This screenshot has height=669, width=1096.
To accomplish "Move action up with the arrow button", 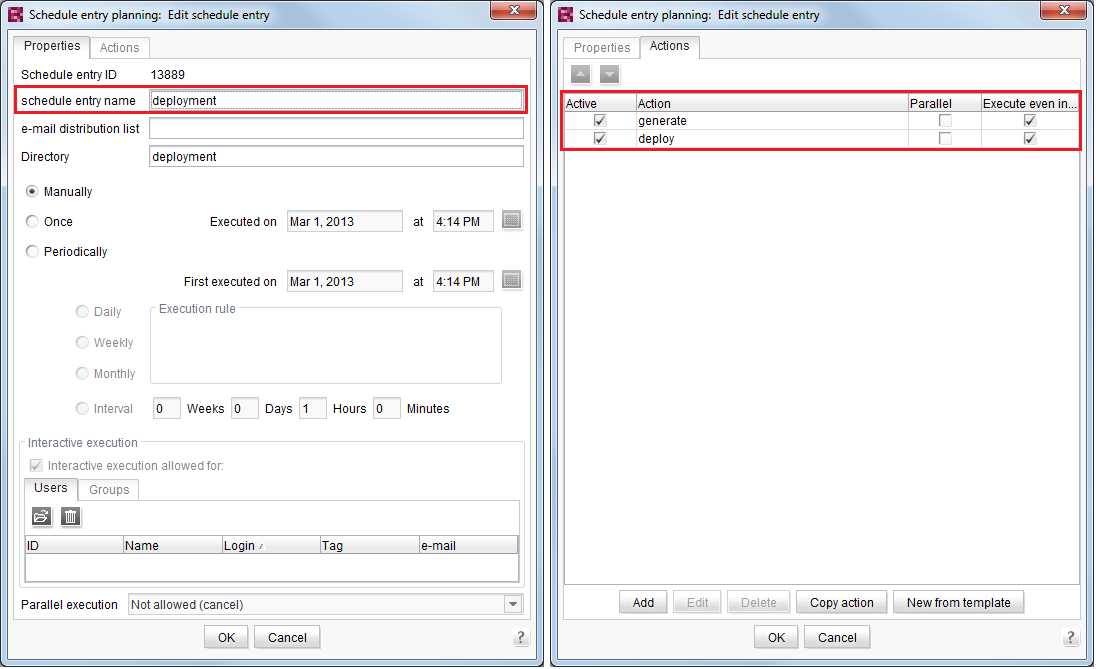I will 580,74.
